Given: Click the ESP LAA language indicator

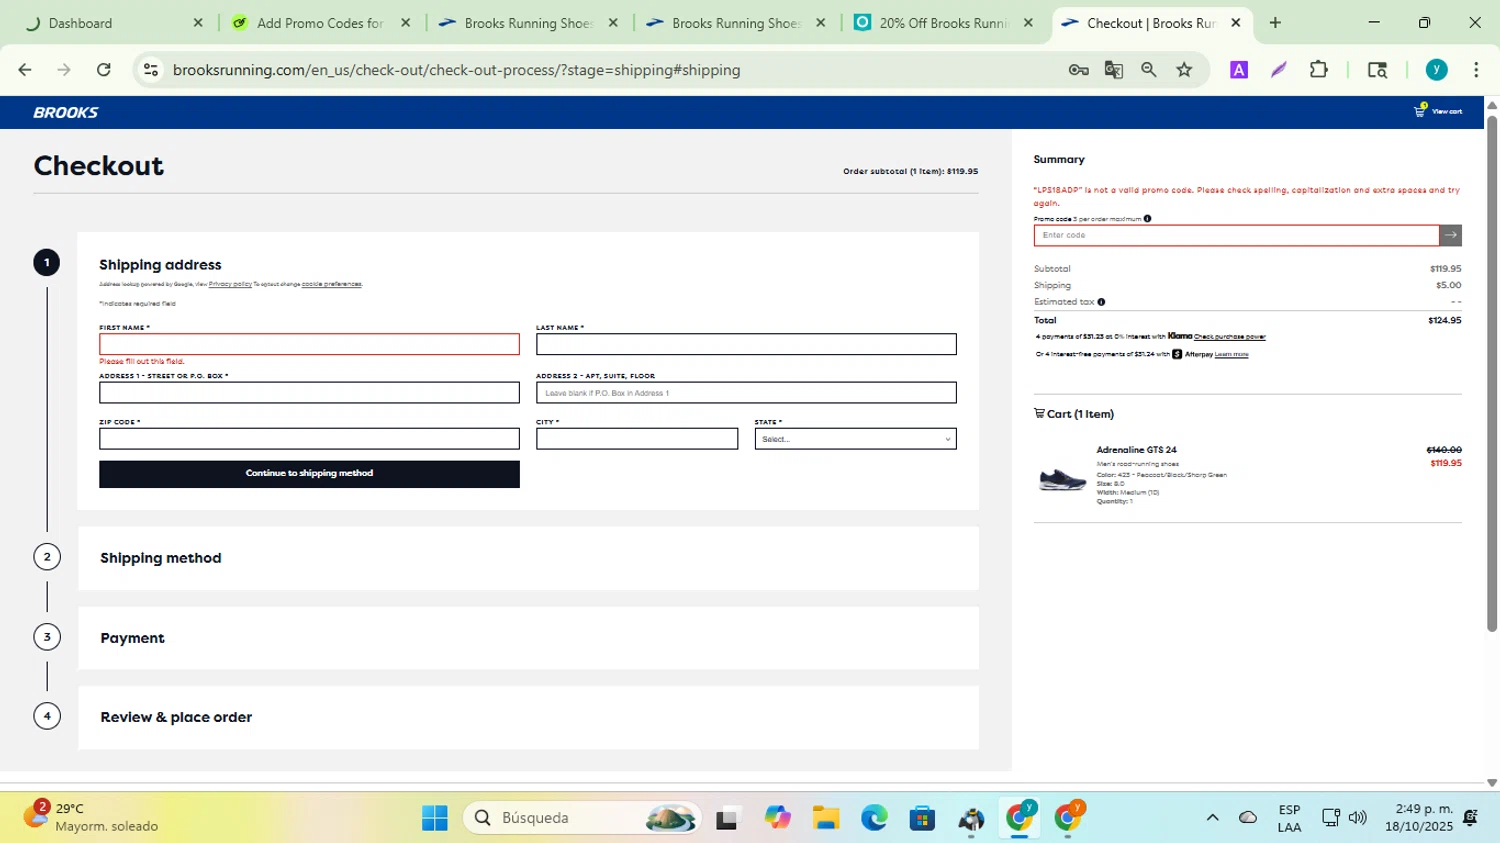Looking at the screenshot, I should [1289, 818].
